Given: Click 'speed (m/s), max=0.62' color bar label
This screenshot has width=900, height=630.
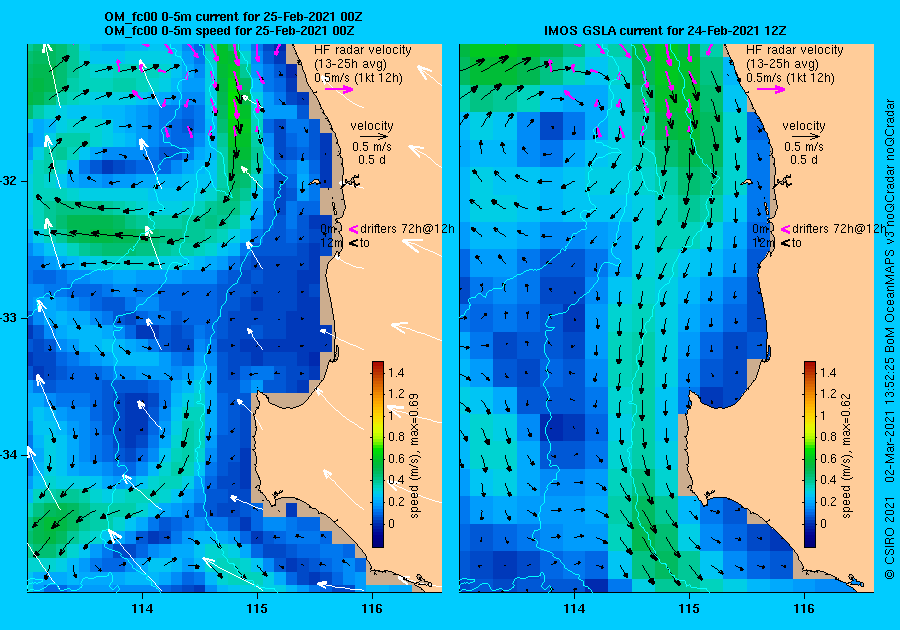Looking at the screenshot, I should (x=847, y=456).
